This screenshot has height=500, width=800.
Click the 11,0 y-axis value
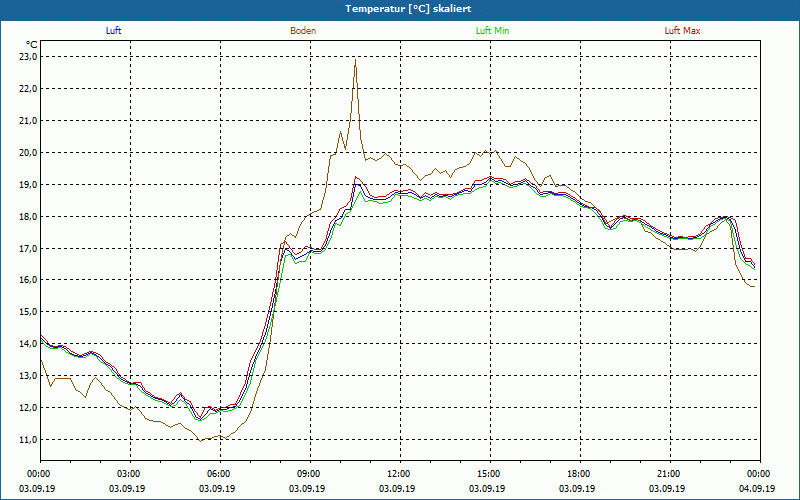pos(29,440)
